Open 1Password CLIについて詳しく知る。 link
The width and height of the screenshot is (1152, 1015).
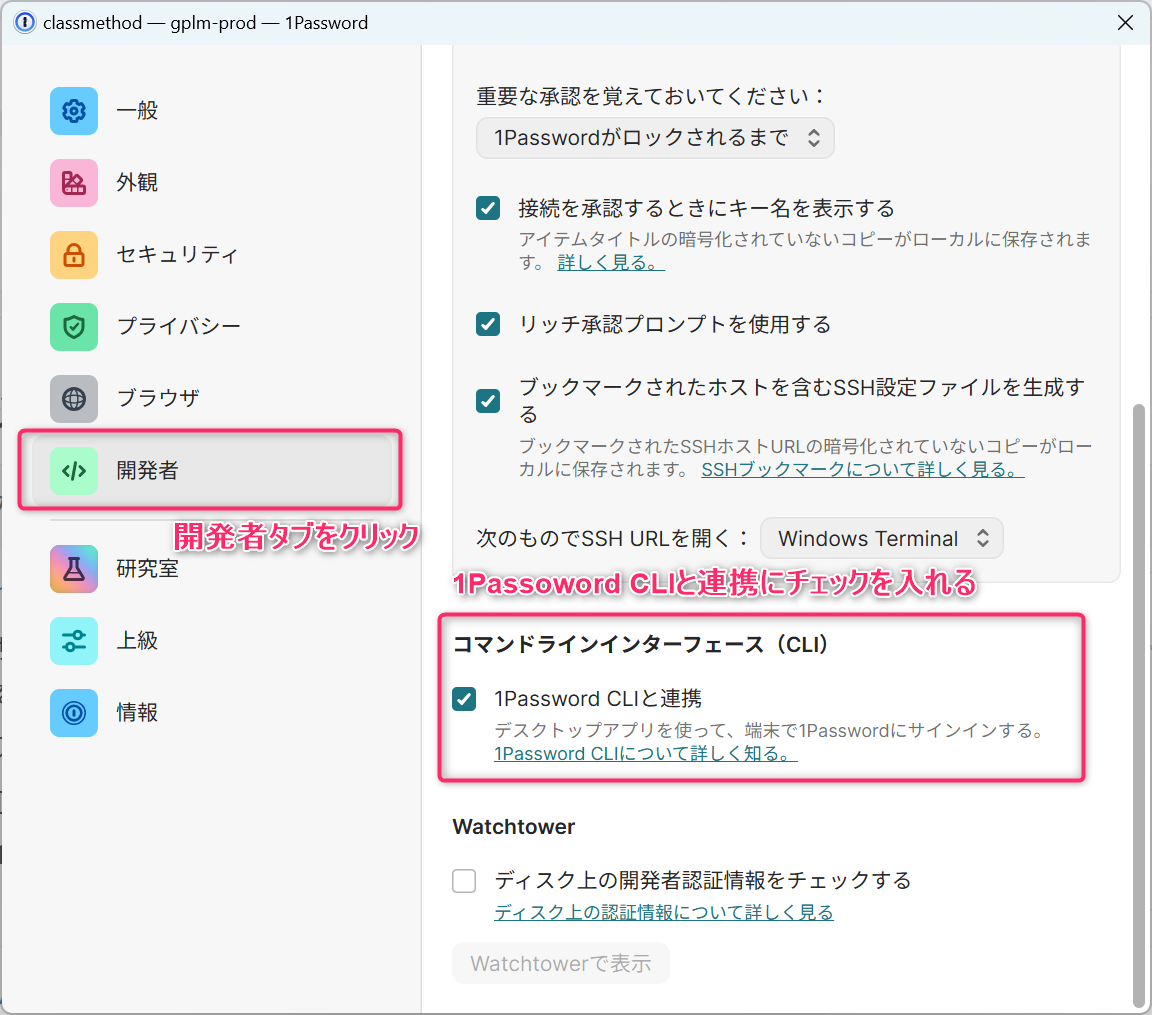[646, 754]
